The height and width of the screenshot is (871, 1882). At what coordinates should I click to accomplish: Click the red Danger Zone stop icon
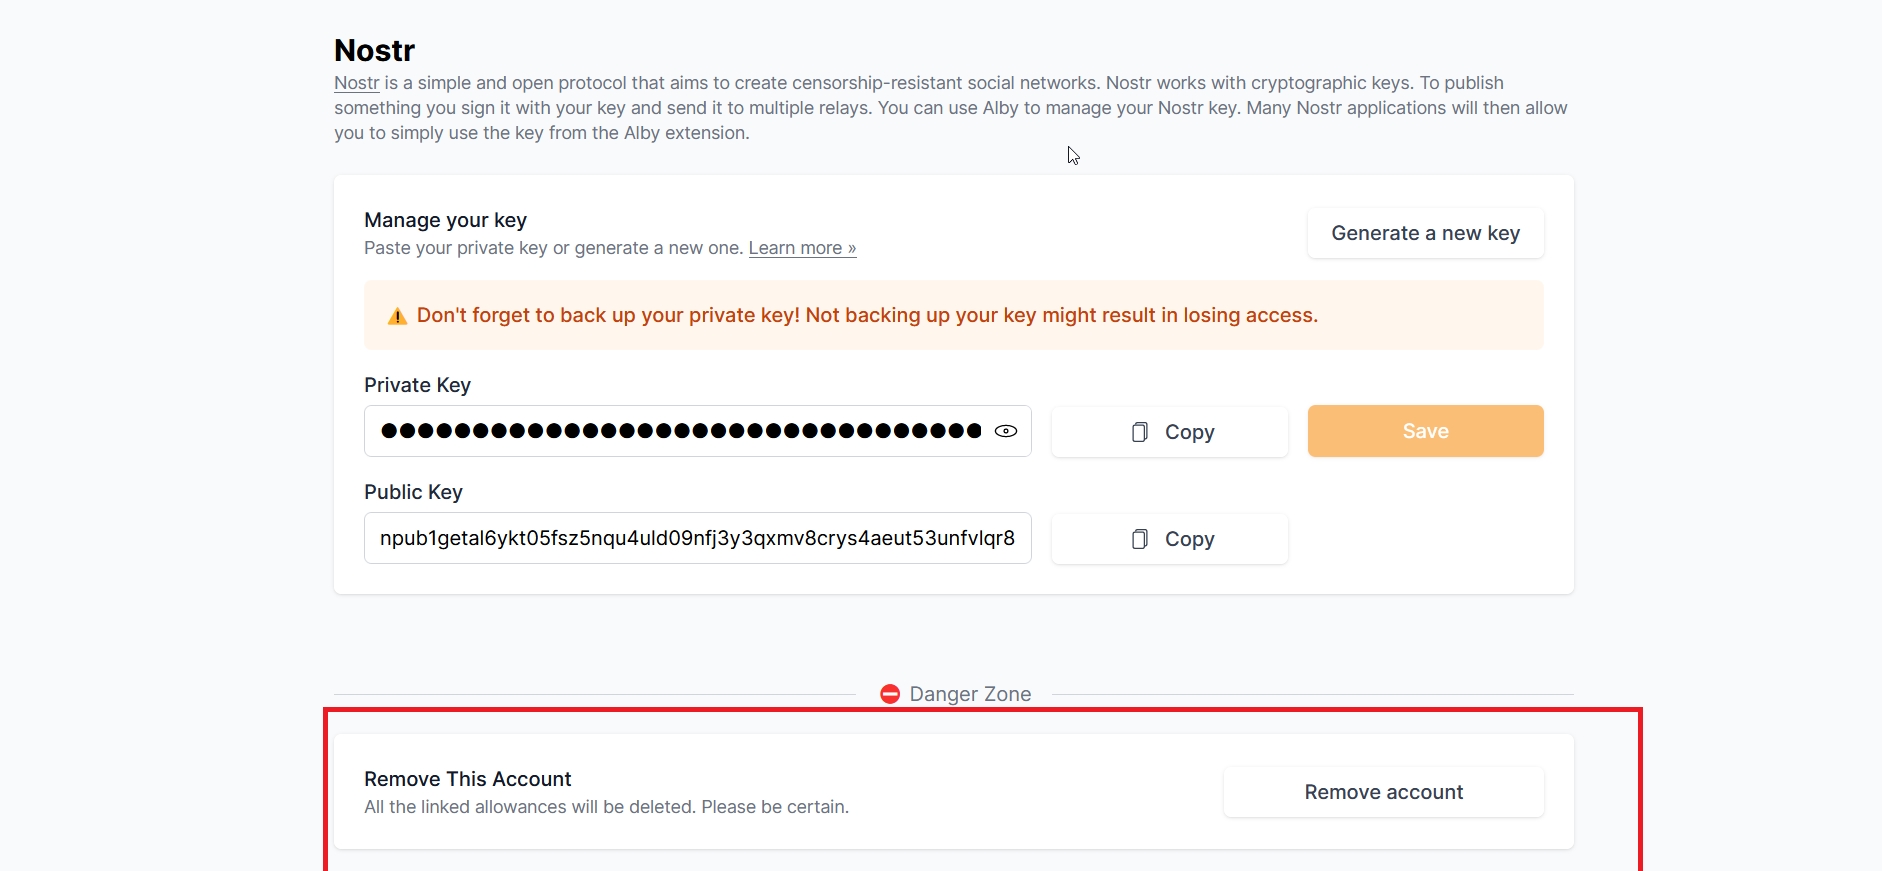click(x=890, y=694)
